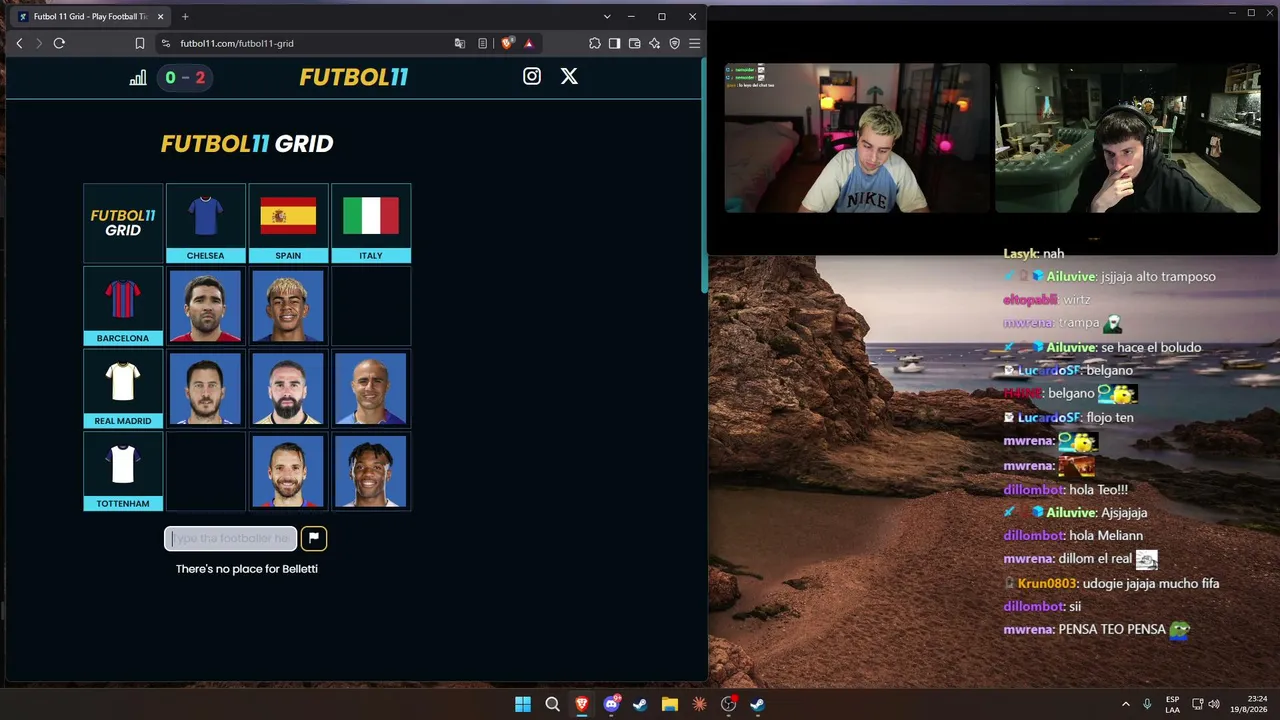This screenshot has height=720, width=1280.
Task: Open a new browser tab
Action: 185,17
